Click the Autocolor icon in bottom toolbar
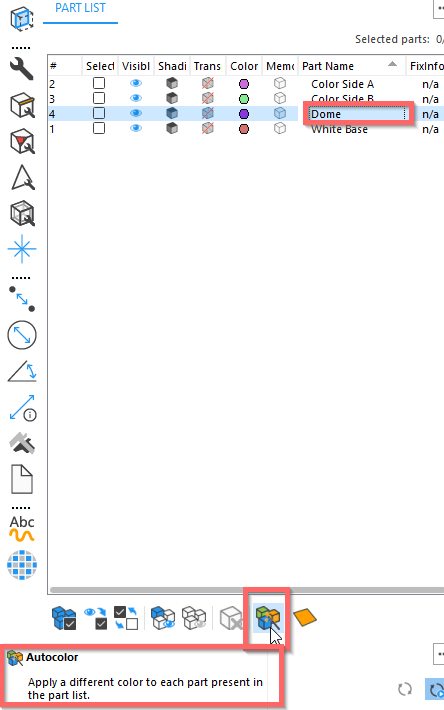The width and height of the screenshot is (444, 710). (268, 618)
